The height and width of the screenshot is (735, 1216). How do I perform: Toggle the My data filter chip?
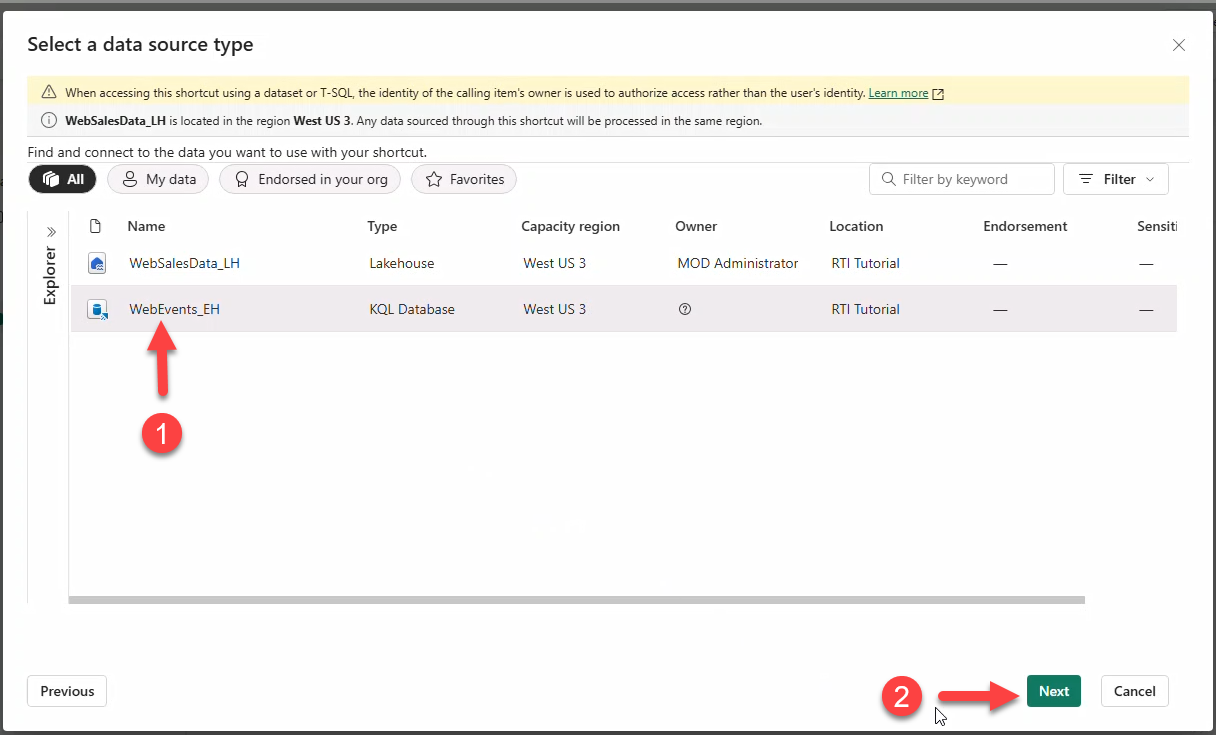coord(157,179)
